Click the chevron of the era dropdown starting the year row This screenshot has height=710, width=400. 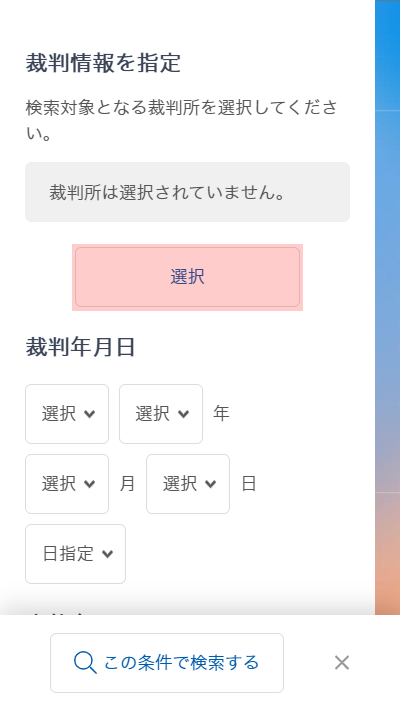(90, 414)
